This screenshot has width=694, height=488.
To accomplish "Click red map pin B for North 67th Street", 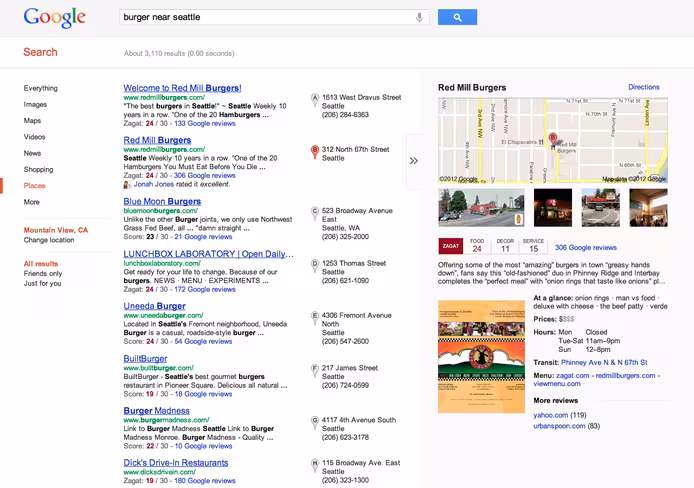I will (x=315, y=152).
